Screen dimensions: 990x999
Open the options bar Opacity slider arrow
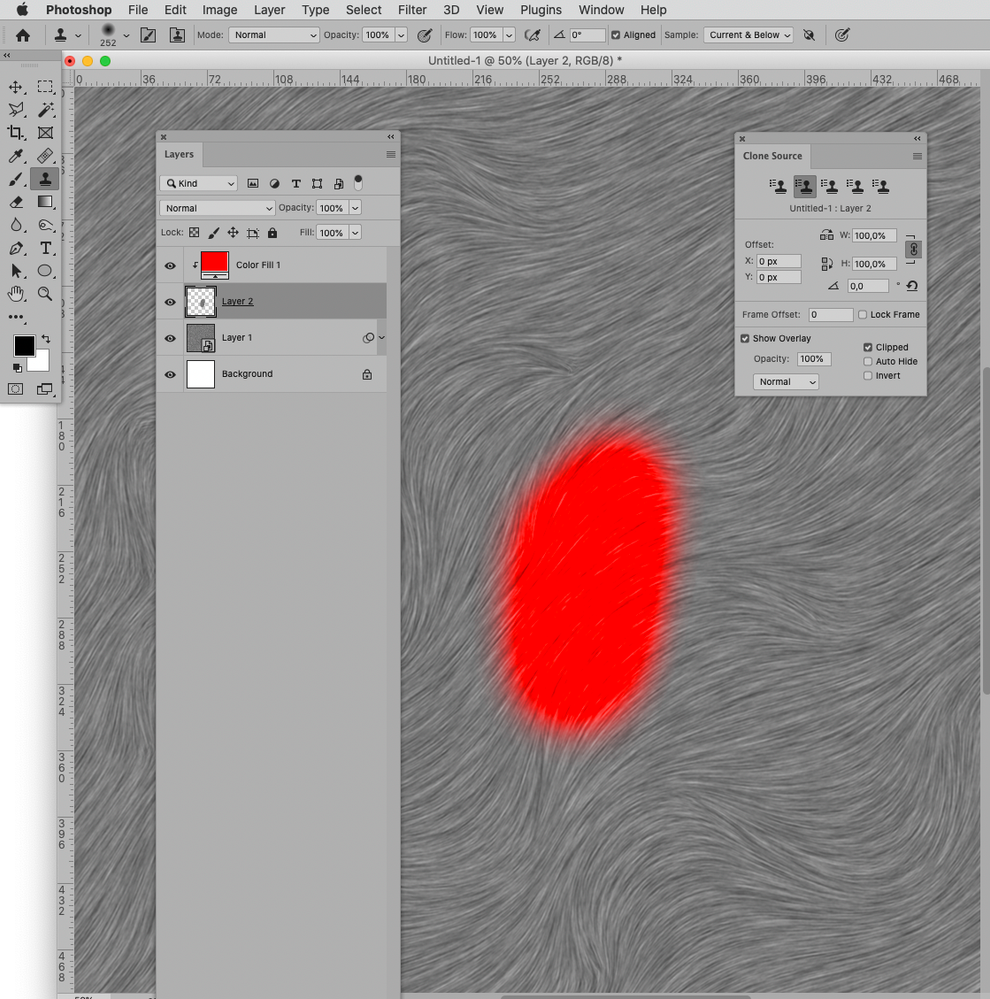coord(401,35)
